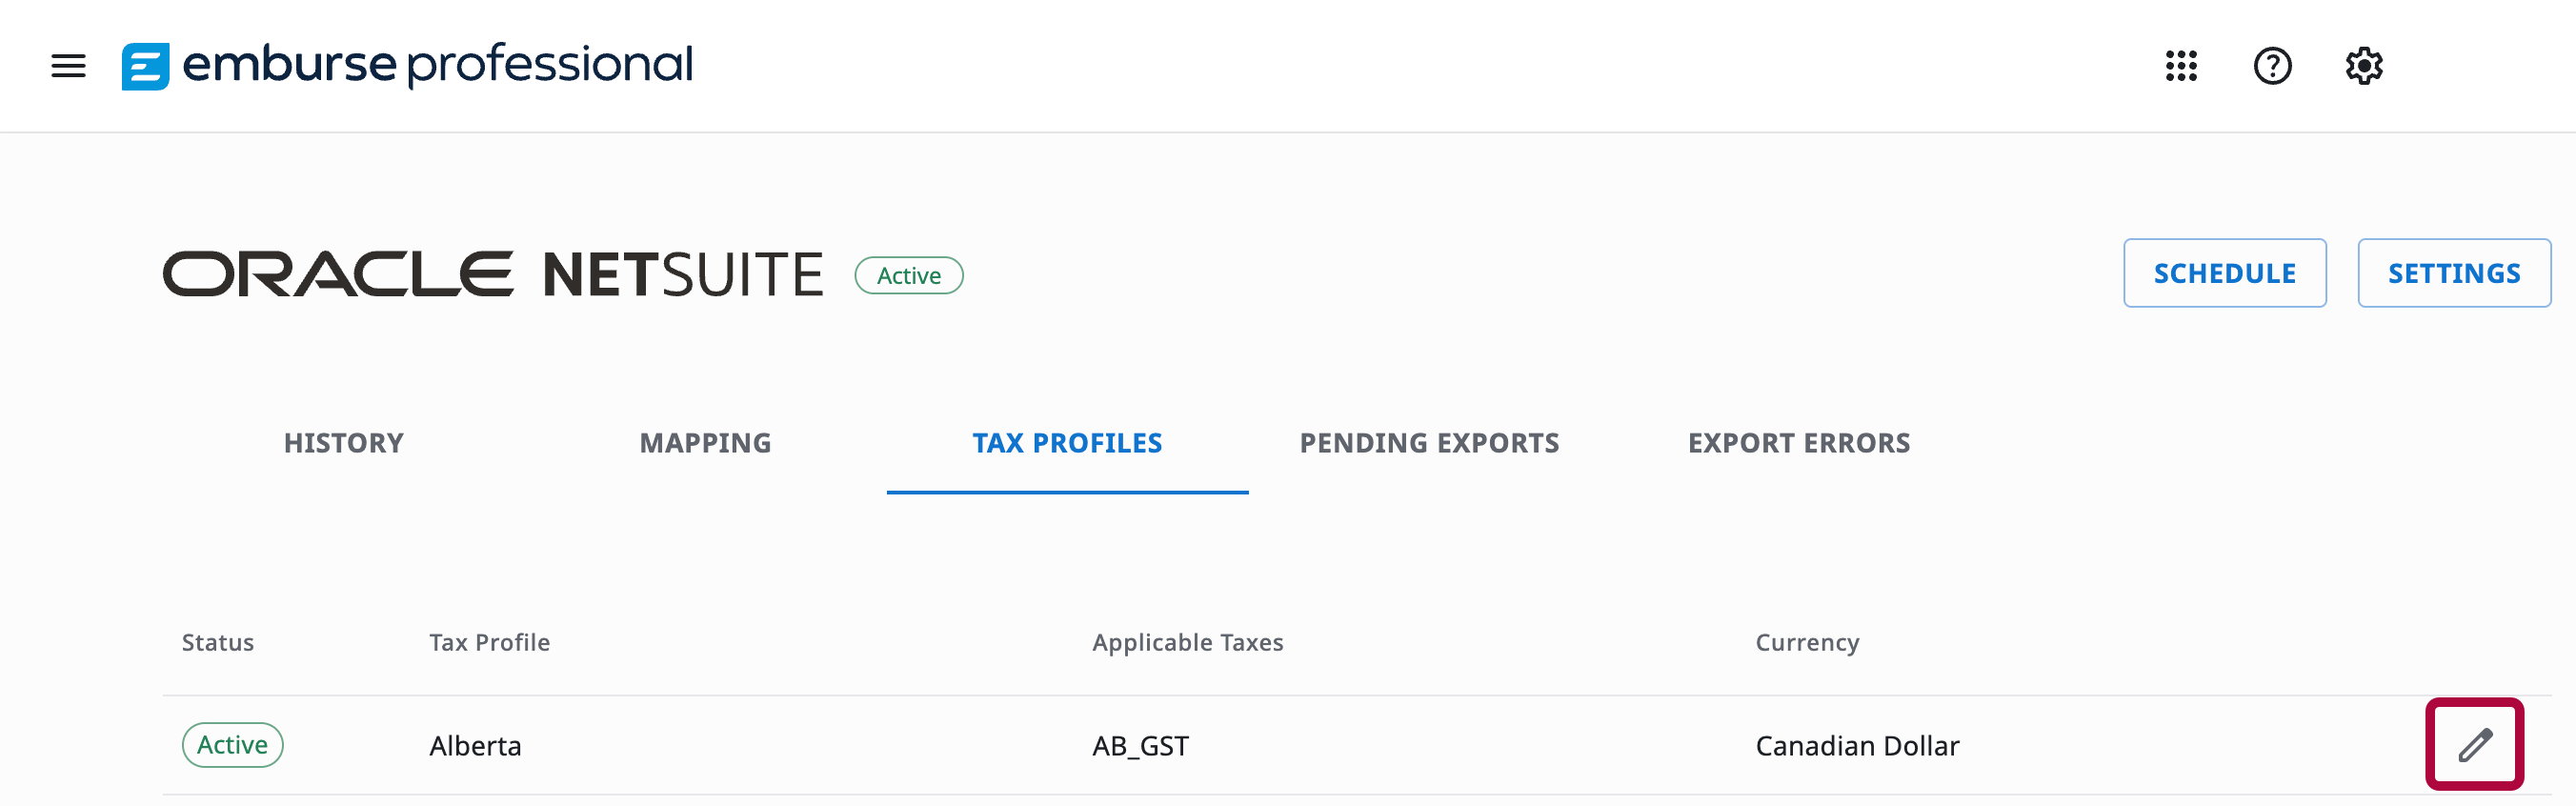Open the apps grid launcher
This screenshot has height=806, width=2576.
pyautogui.click(x=2181, y=66)
